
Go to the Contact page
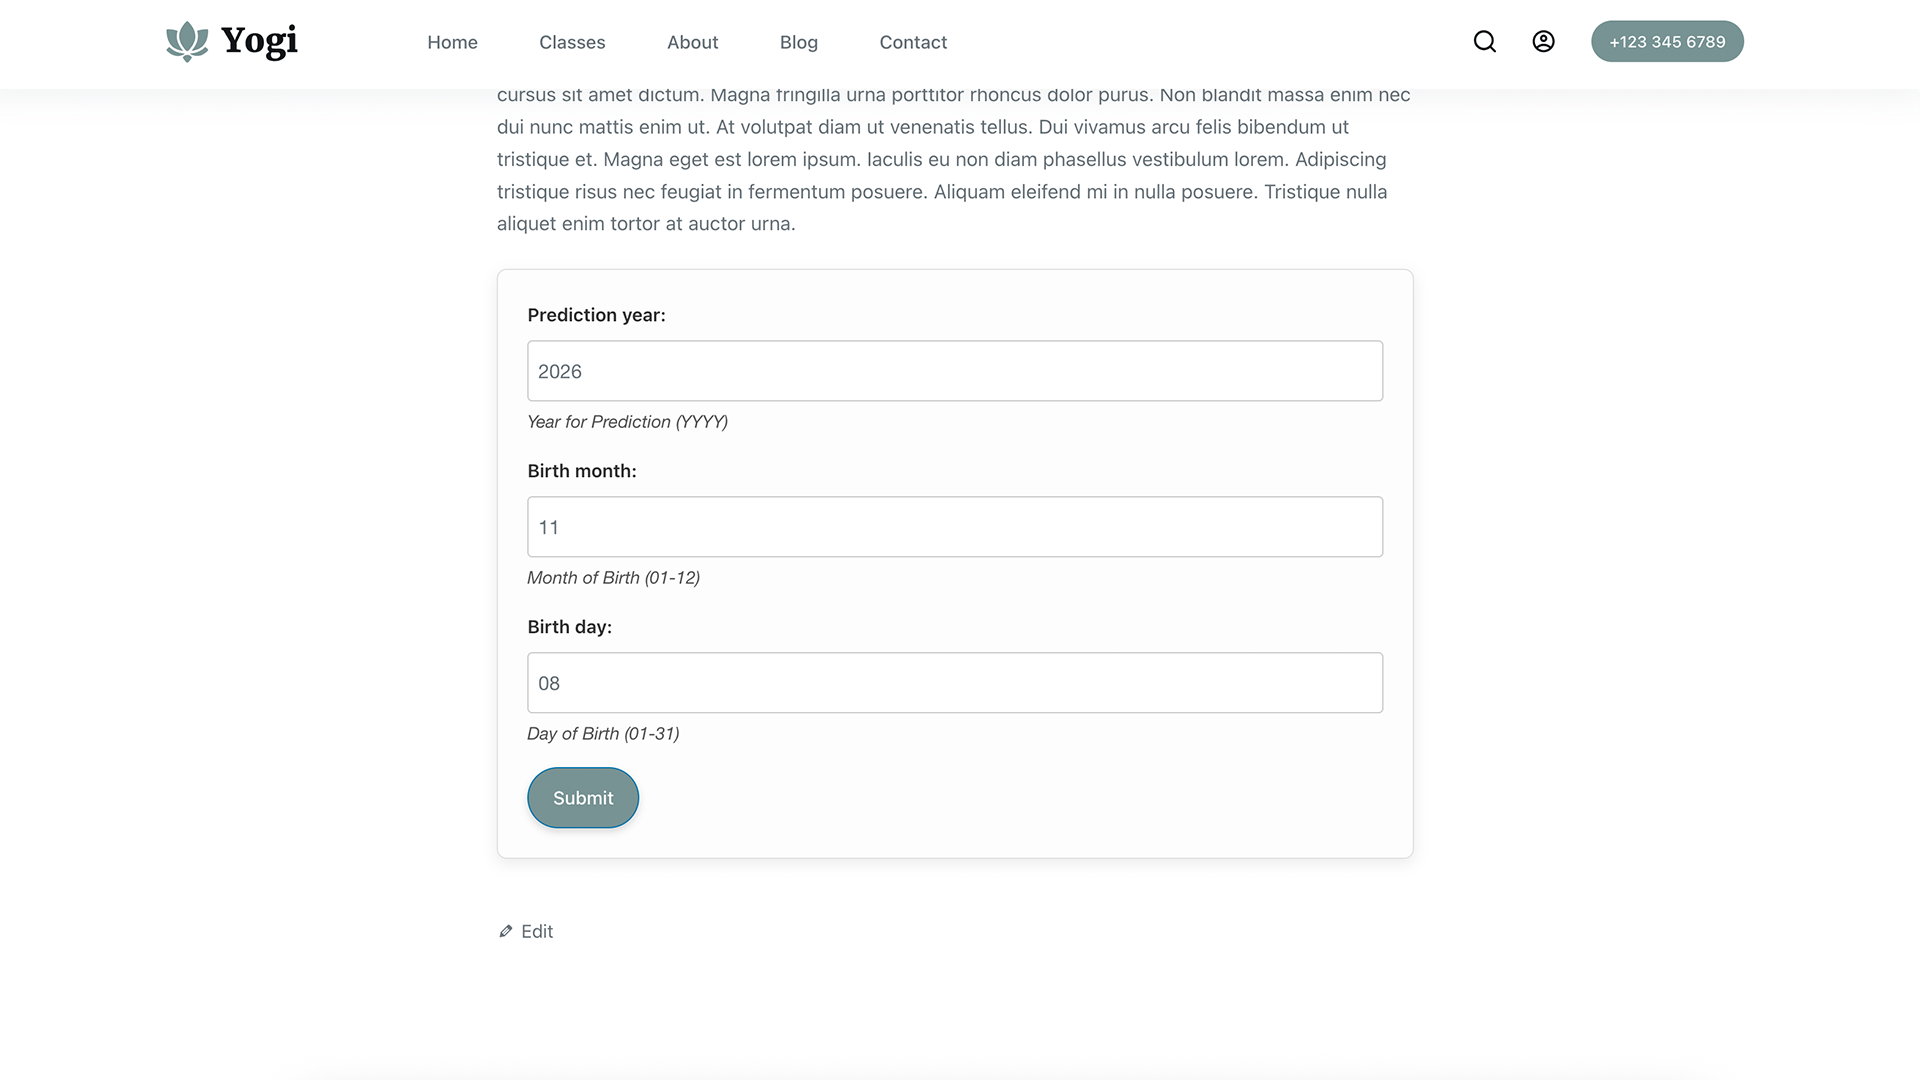click(x=912, y=42)
